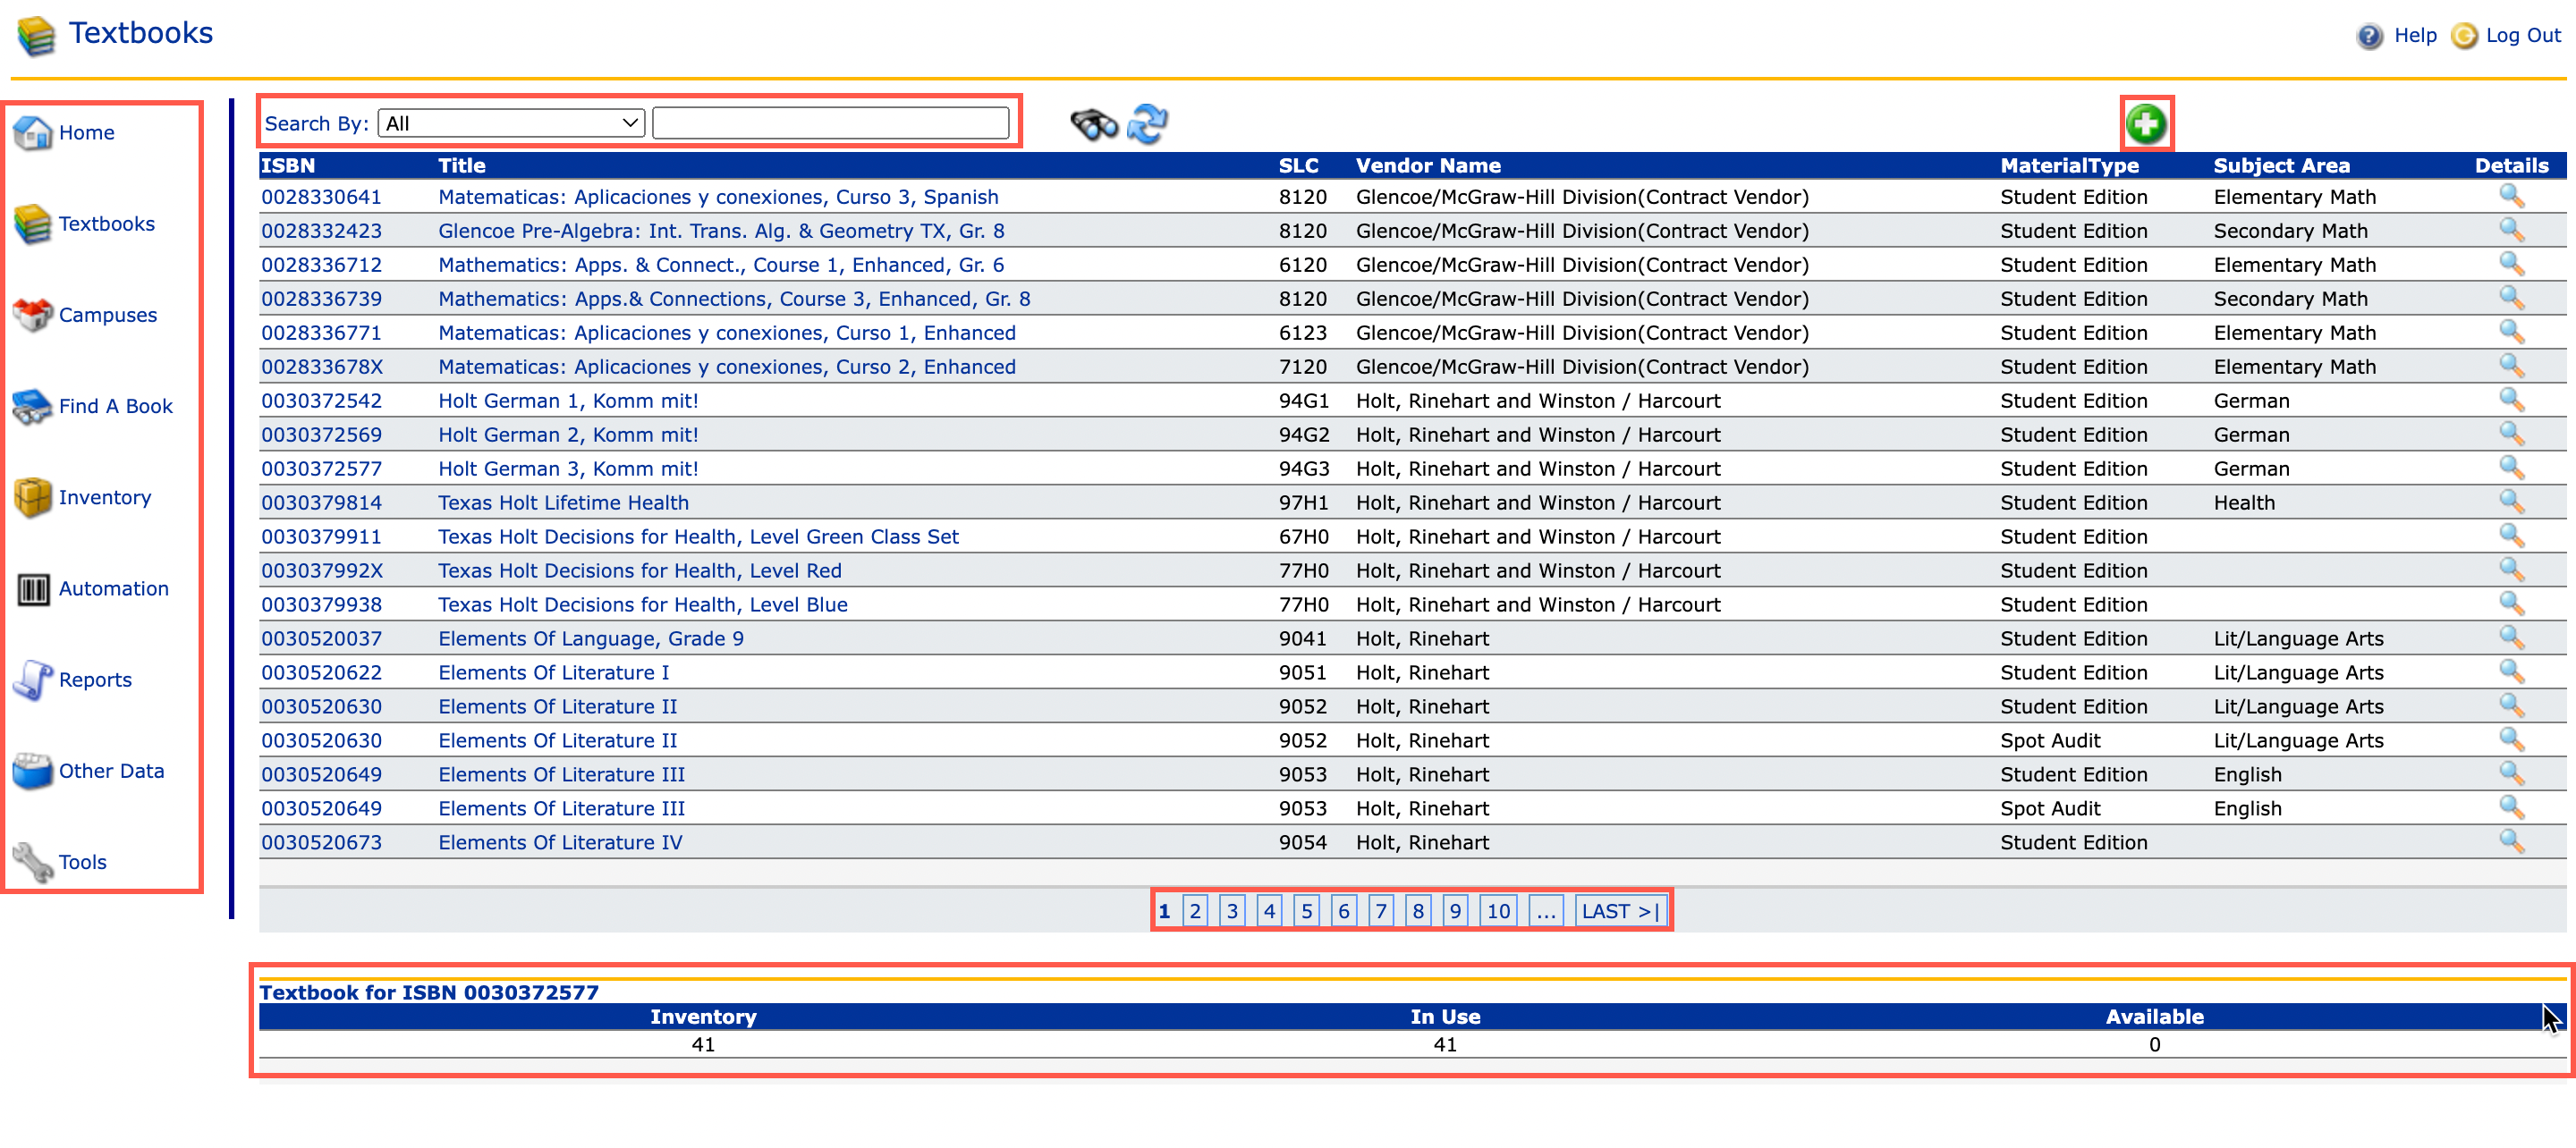Open details magnifier for Holt German 3

[x=2511, y=468]
